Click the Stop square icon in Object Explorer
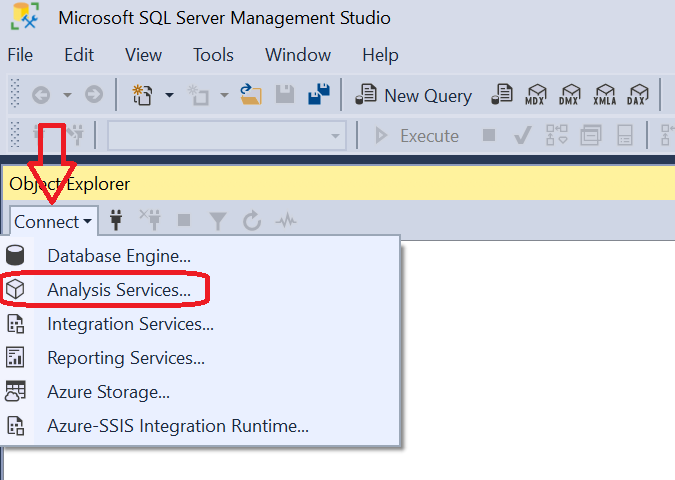Image resolution: width=675 pixels, height=480 pixels. coord(184,220)
